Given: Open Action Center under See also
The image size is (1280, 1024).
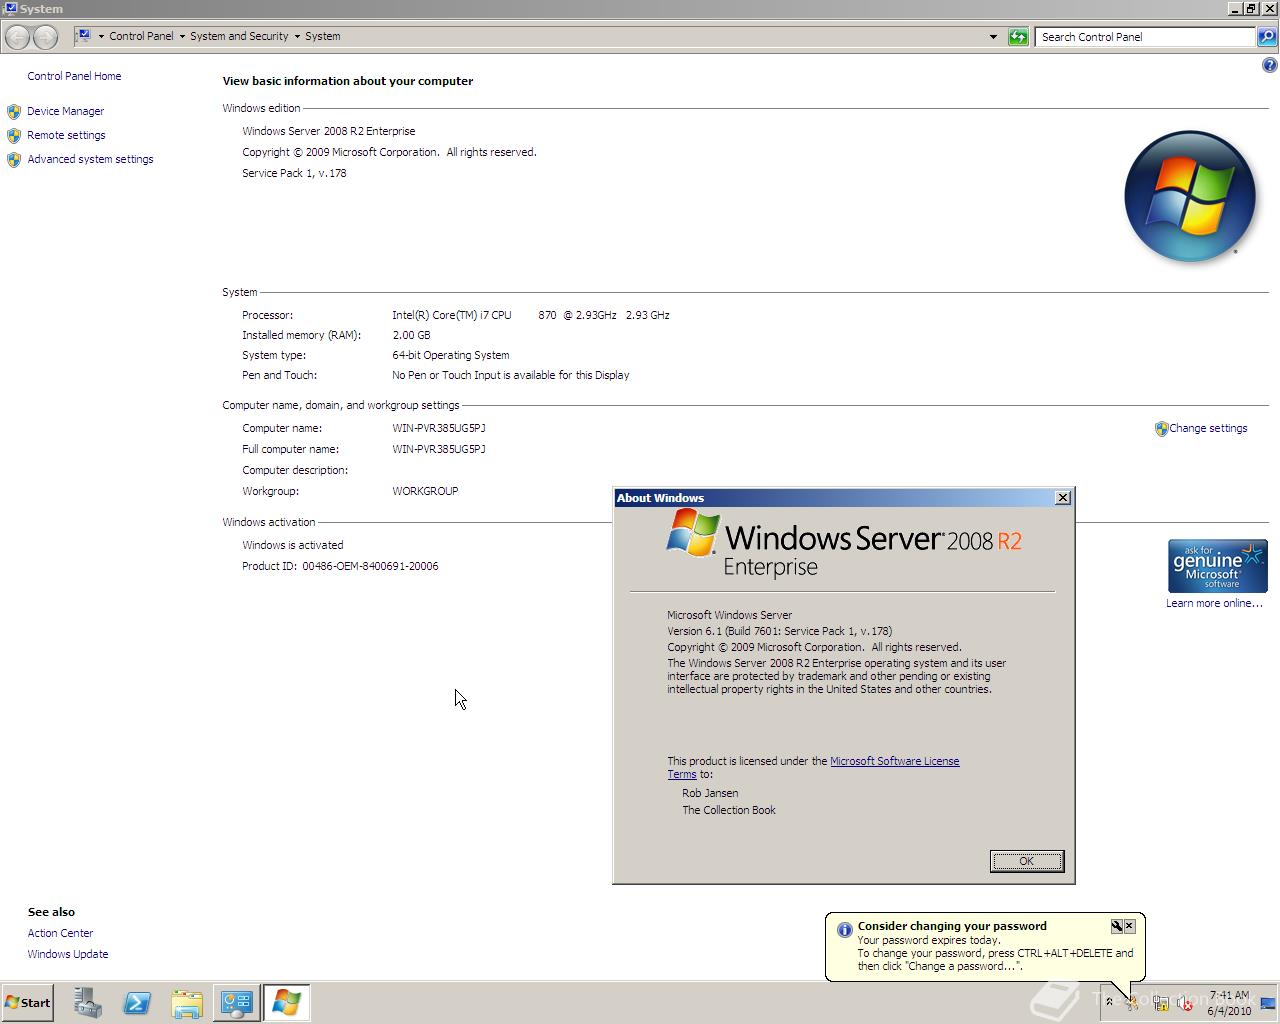Looking at the screenshot, I should [x=60, y=933].
